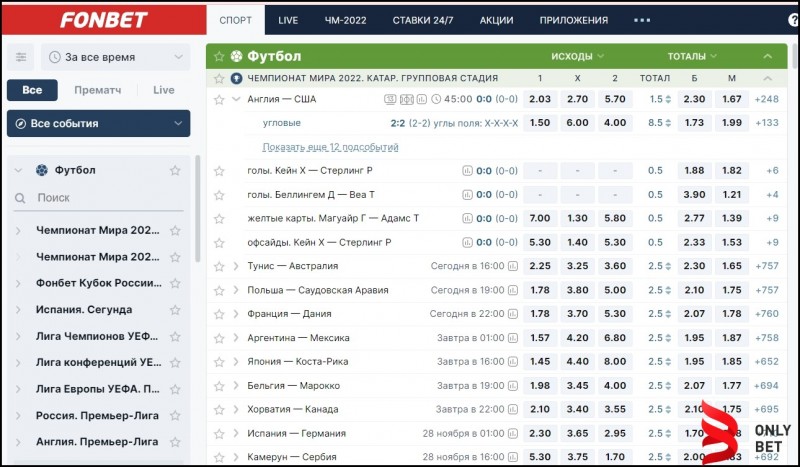Screen dimensions: 800x467
Task: Favorite the Англия — США match
Action: (x=219, y=100)
